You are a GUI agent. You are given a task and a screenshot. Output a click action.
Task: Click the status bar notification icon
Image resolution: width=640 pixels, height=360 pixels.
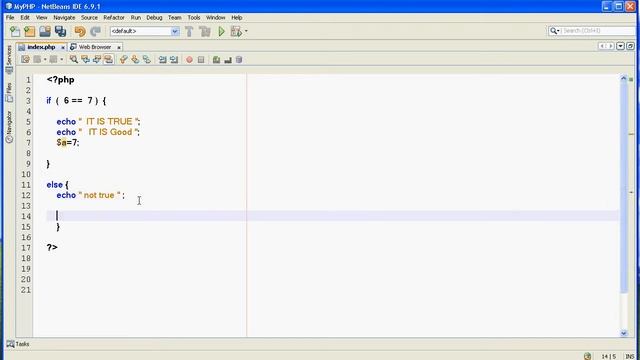pyautogui.click(x=587, y=356)
